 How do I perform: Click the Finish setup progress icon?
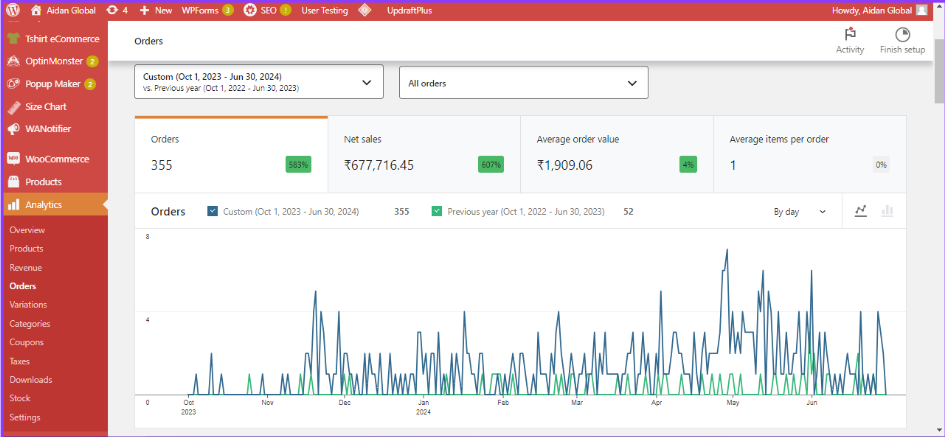(x=902, y=35)
